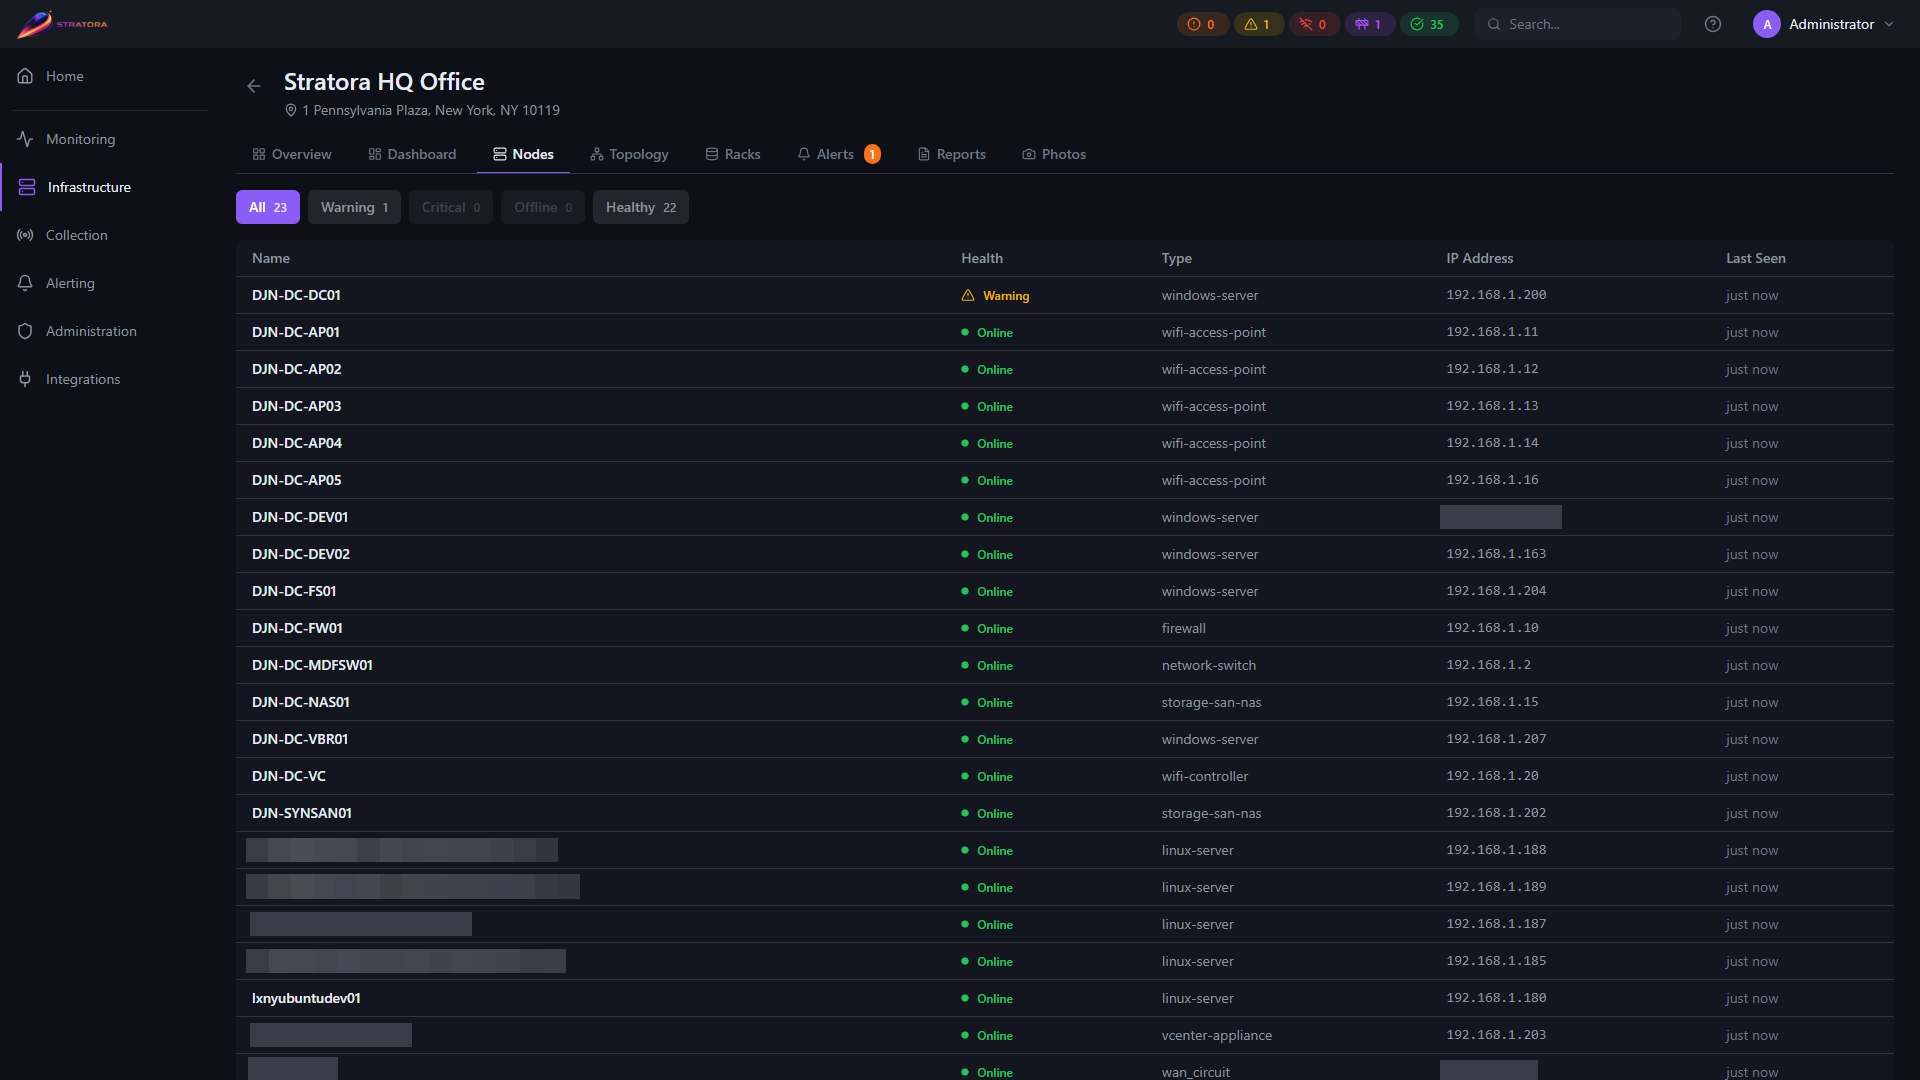Sort by the Health column header
The image size is (1920, 1080).
982,258
